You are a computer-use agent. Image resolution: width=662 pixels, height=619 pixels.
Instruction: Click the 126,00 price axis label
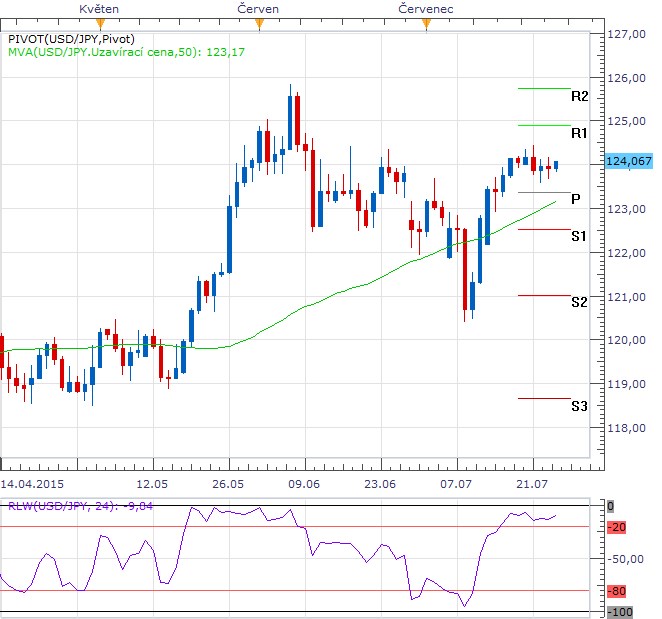click(x=627, y=78)
